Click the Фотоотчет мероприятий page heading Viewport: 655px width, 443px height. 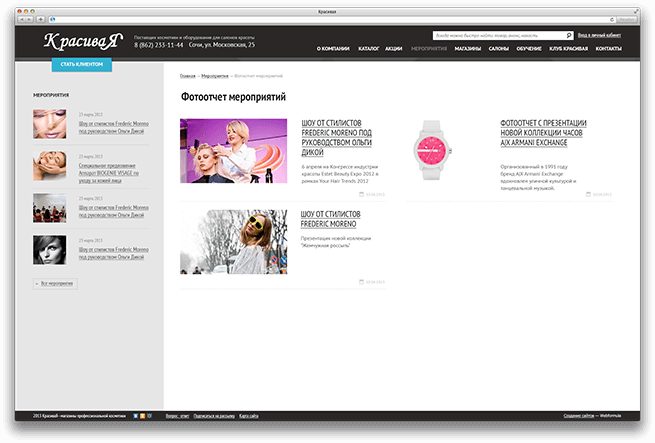(x=233, y=97)
